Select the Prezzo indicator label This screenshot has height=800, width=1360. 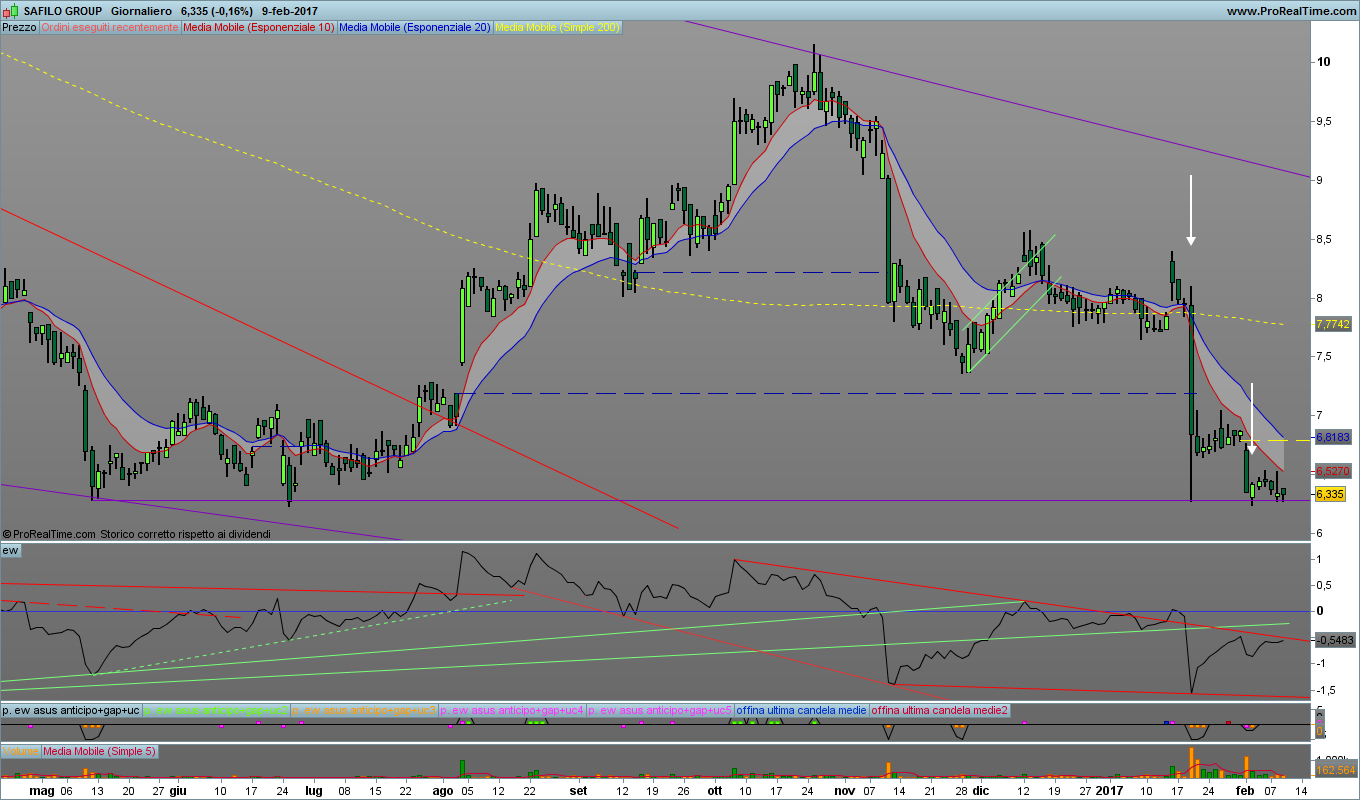point(19,28)
